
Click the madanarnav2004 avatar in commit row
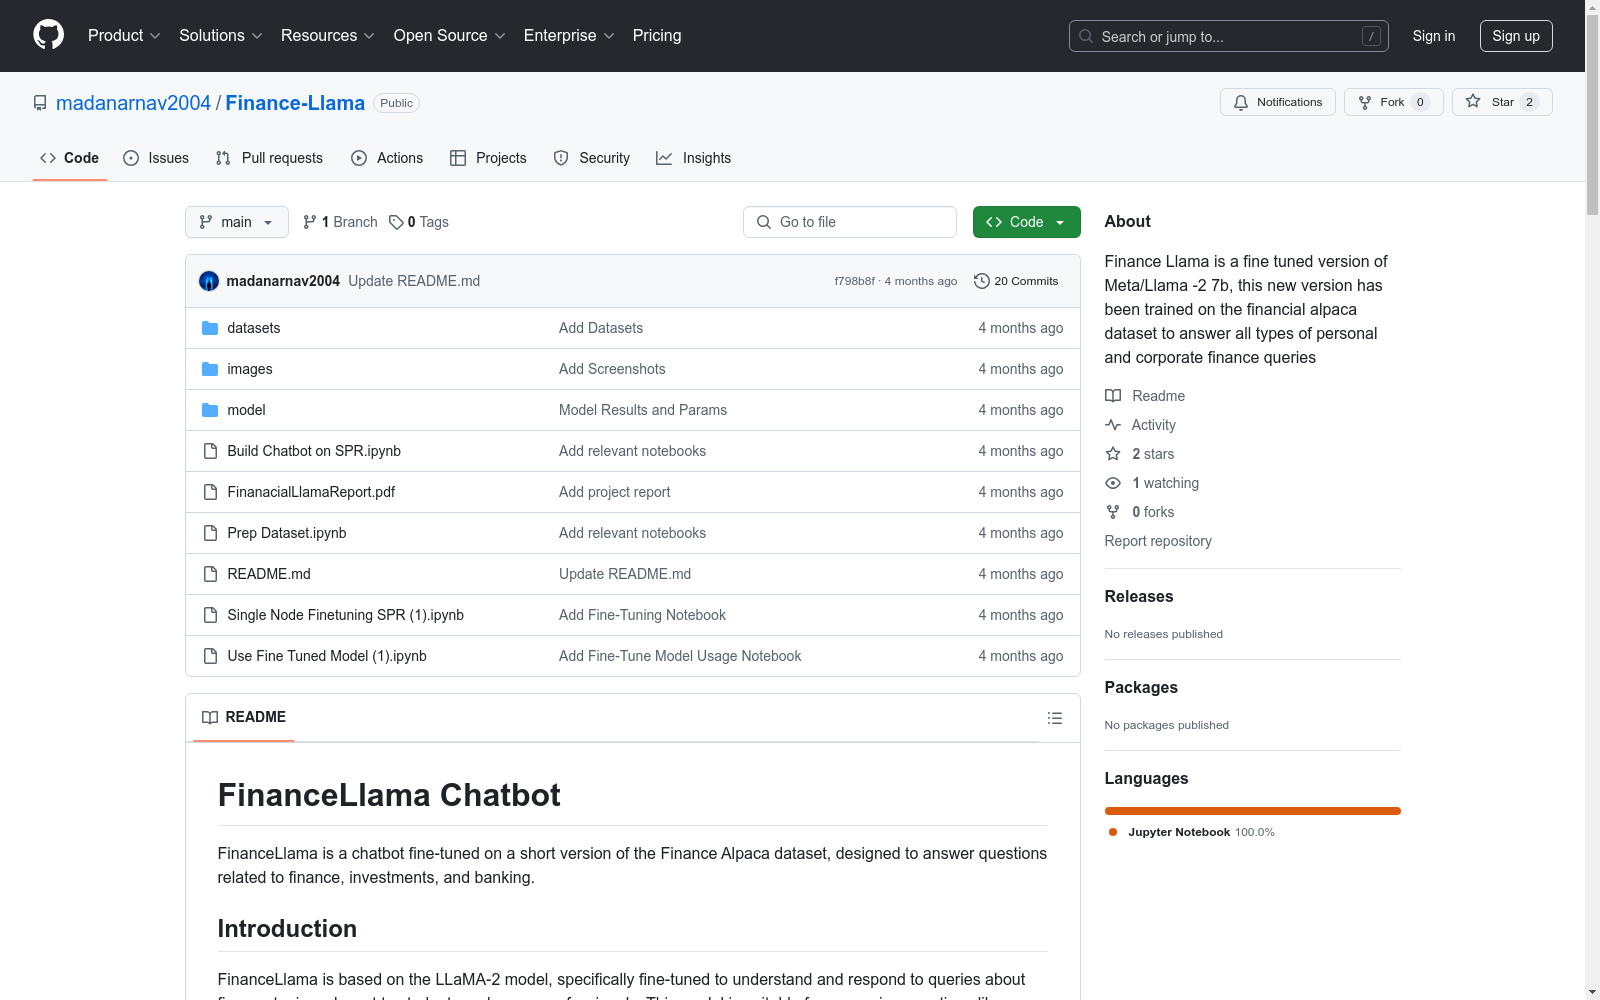click(209, 281)
